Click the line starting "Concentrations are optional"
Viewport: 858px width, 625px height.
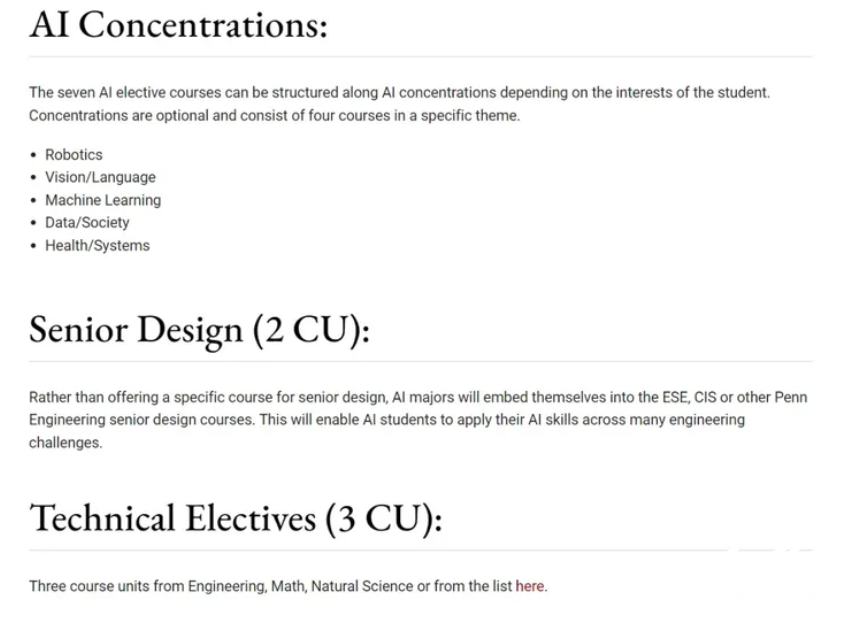[x=274, y=115]
